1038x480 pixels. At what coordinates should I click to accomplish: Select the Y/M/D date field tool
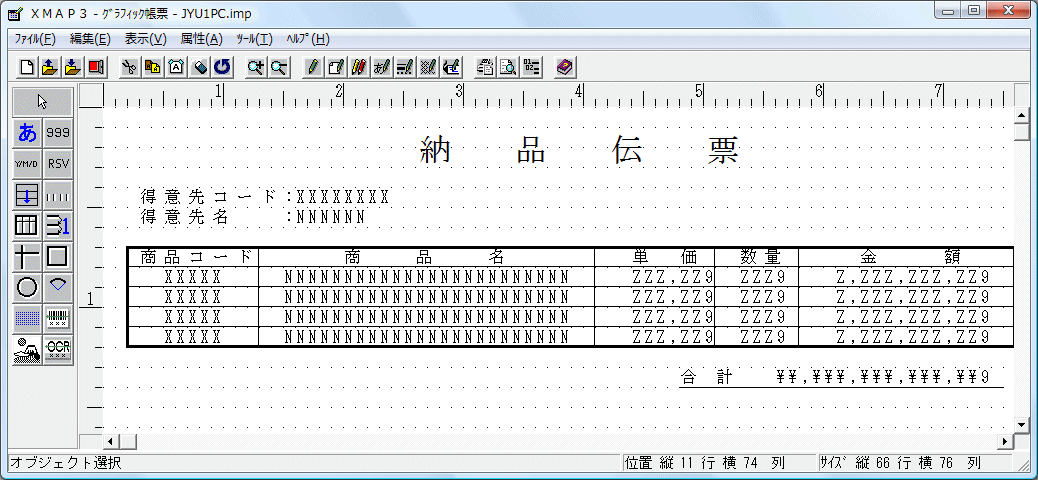pos(28,164)
